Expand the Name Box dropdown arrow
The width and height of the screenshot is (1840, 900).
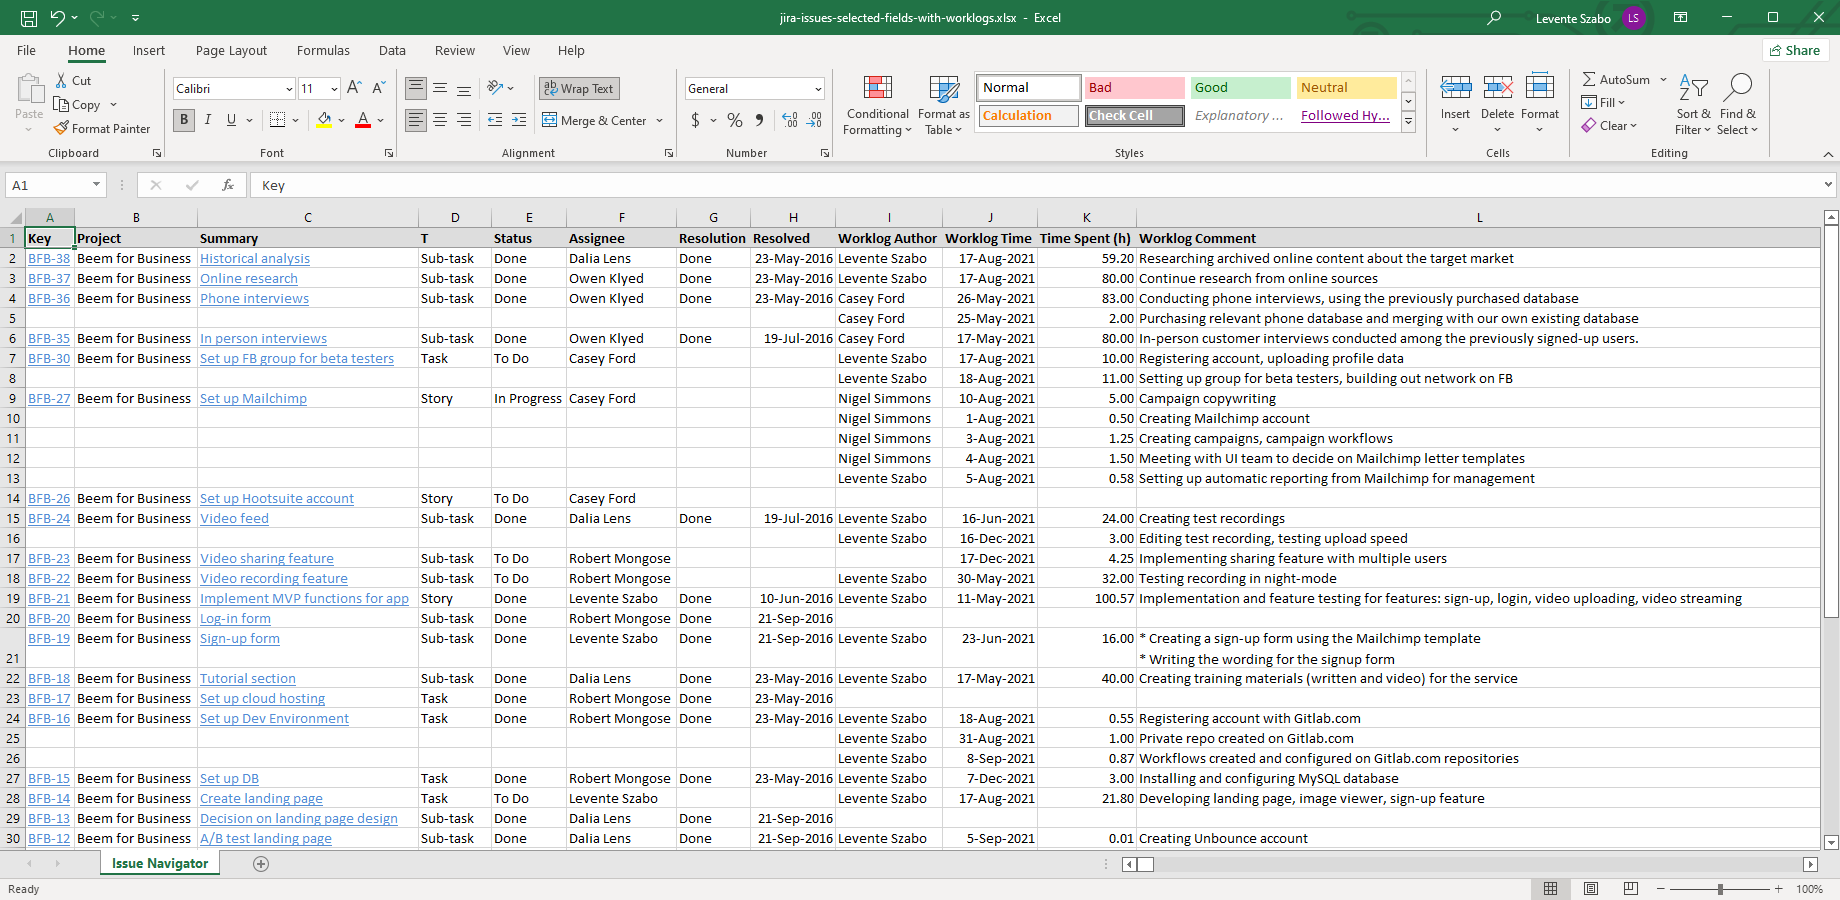(96, 185)
